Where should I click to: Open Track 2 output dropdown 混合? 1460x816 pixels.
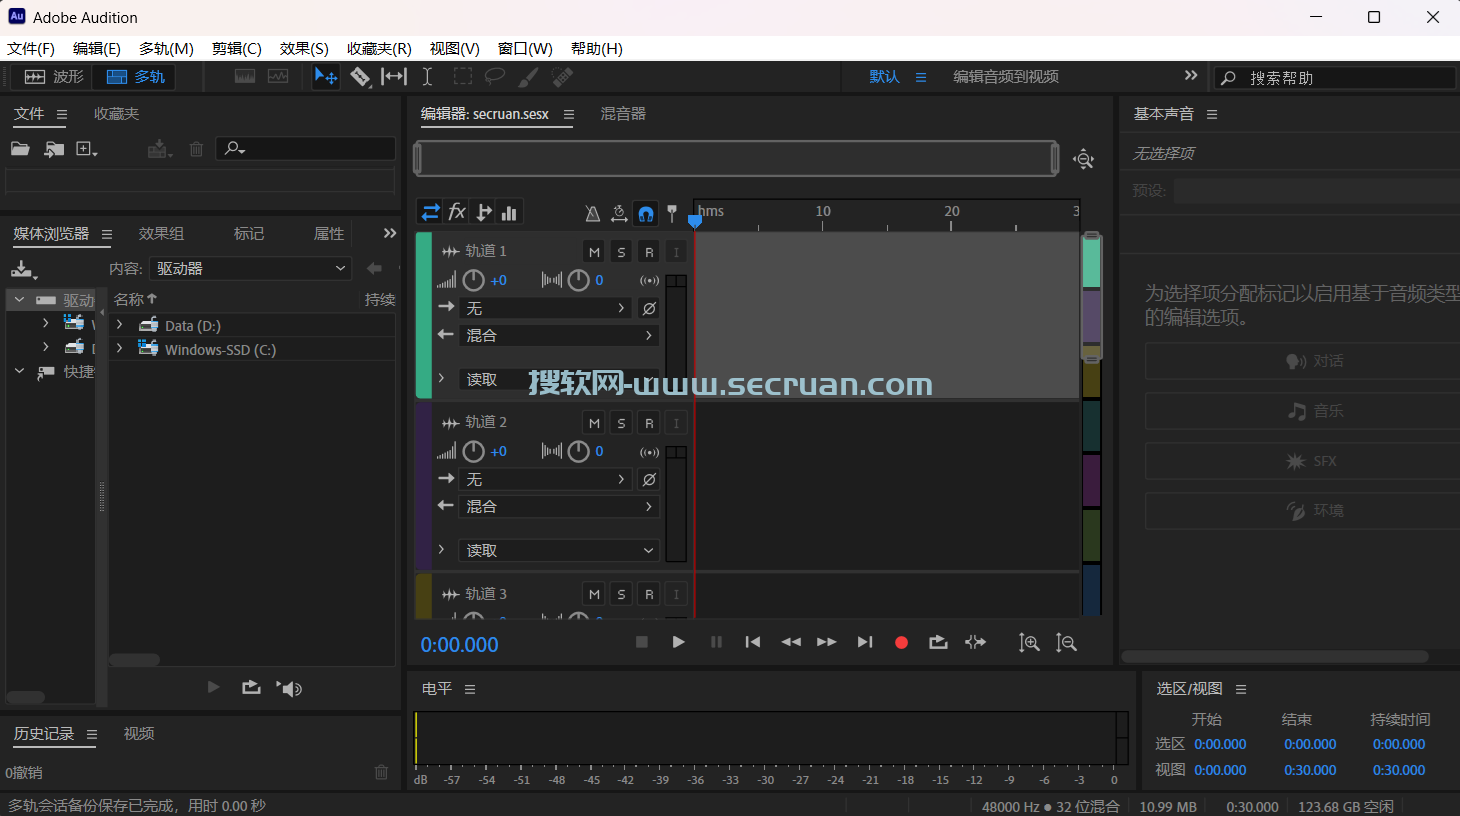pyautogui.click(x=559, y=507)
